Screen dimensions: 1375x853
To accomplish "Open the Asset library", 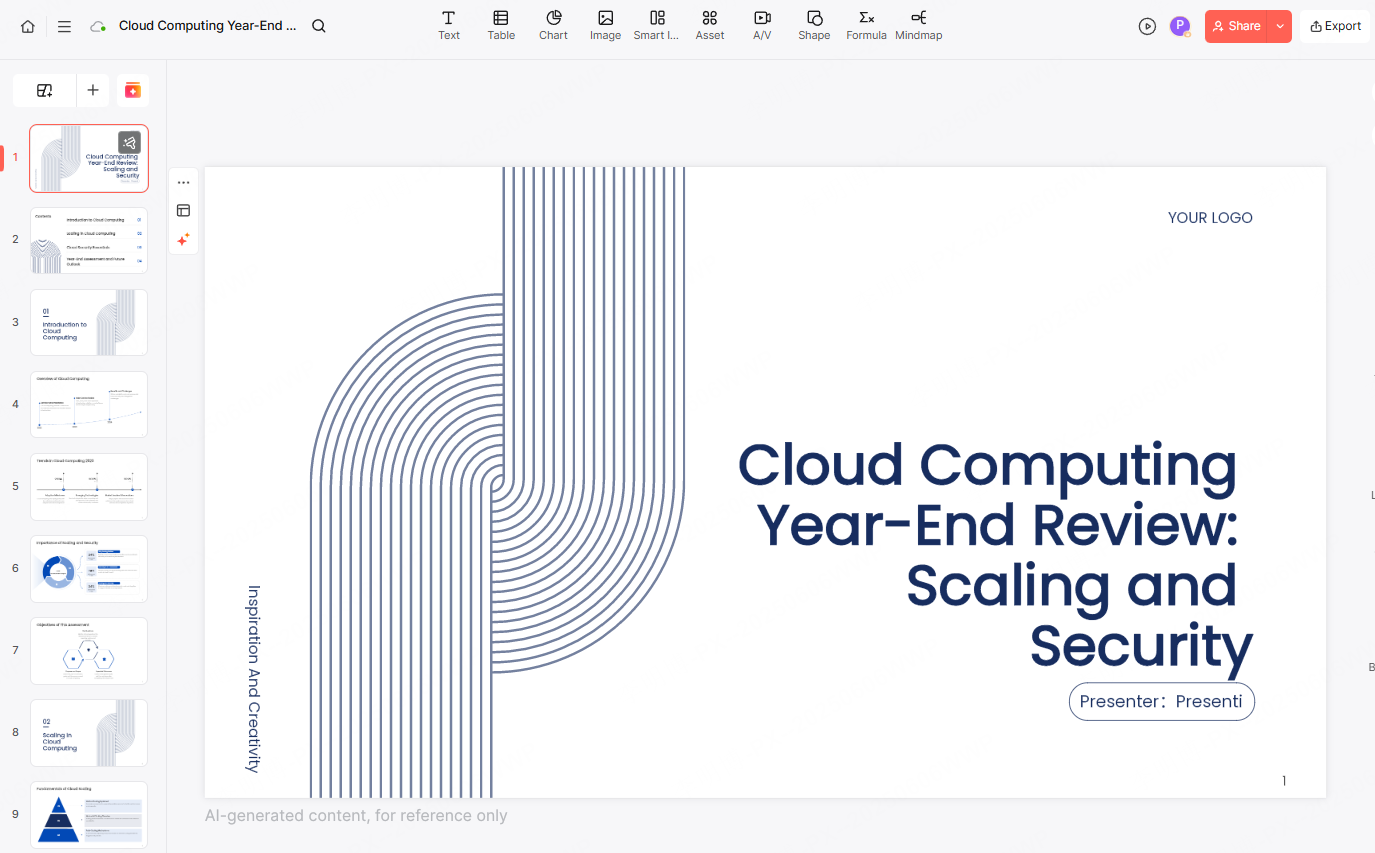I will (709, 26).
